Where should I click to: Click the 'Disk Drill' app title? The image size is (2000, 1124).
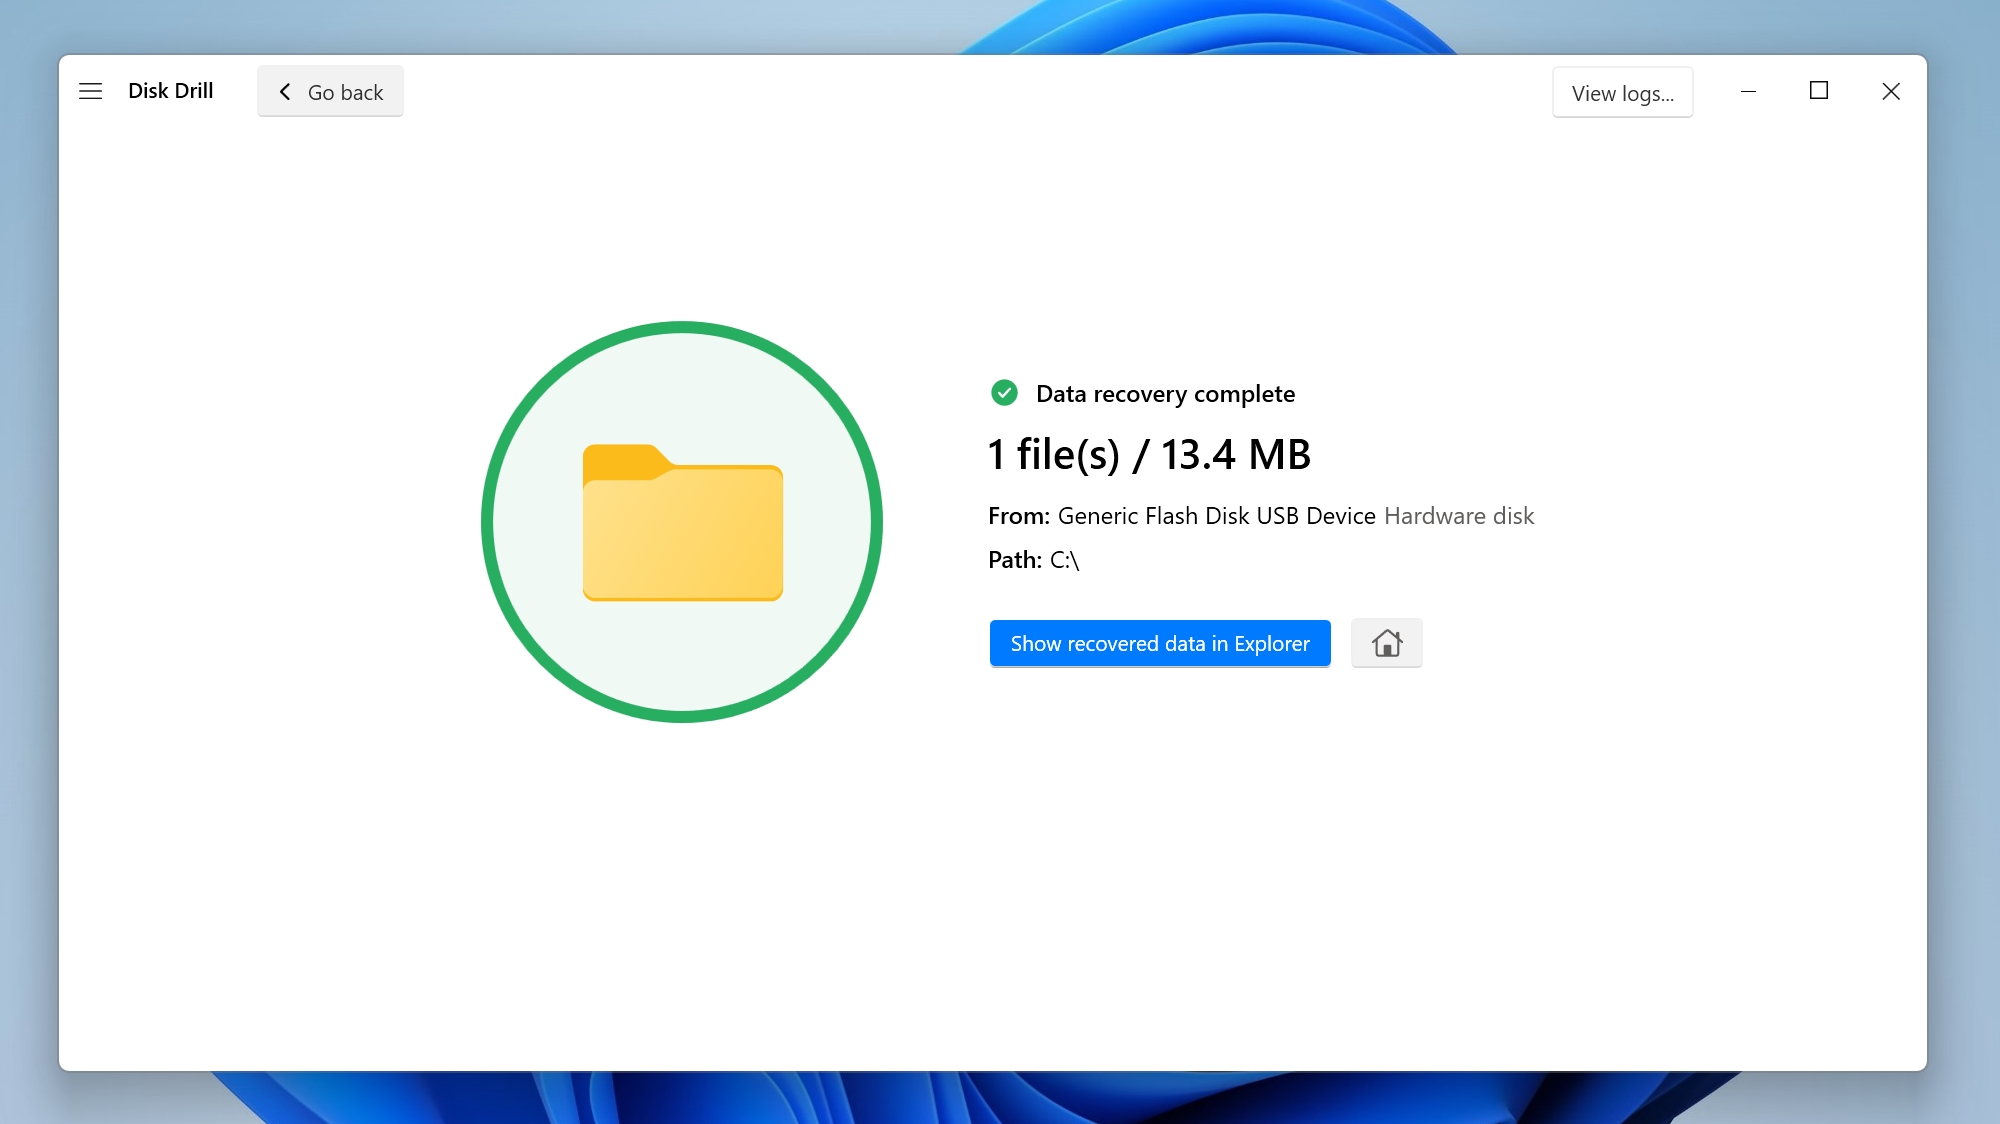click(171, 91)
